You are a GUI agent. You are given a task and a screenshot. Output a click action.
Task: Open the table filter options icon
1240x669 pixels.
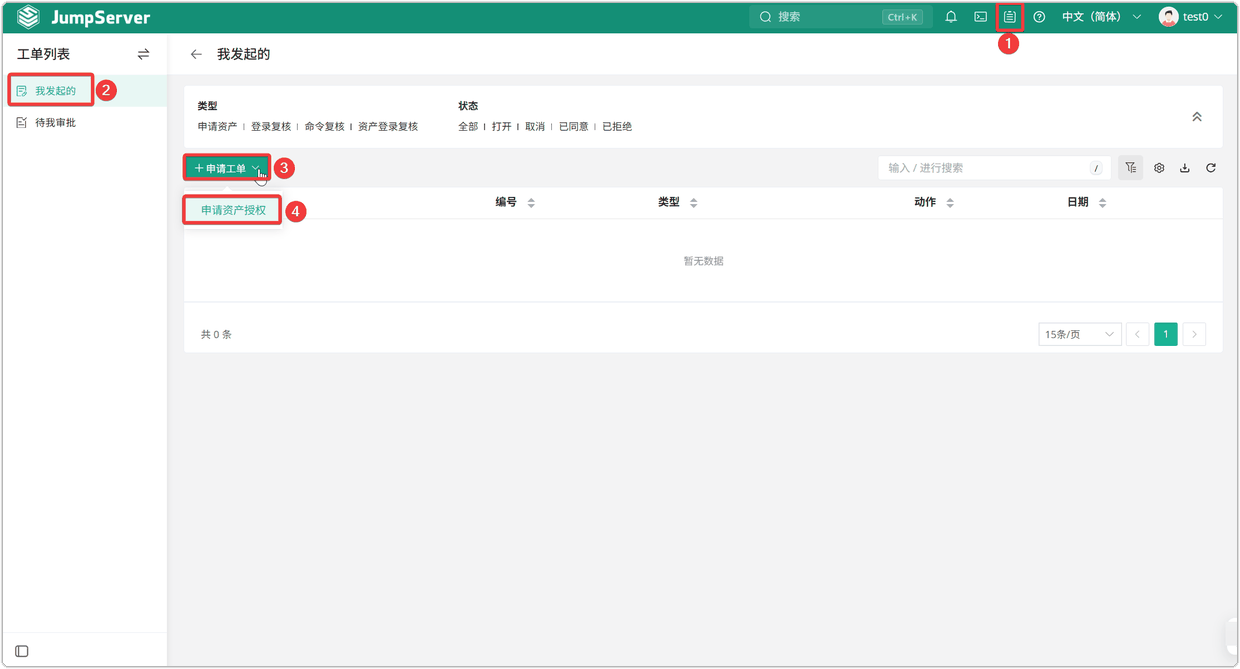1131,168
